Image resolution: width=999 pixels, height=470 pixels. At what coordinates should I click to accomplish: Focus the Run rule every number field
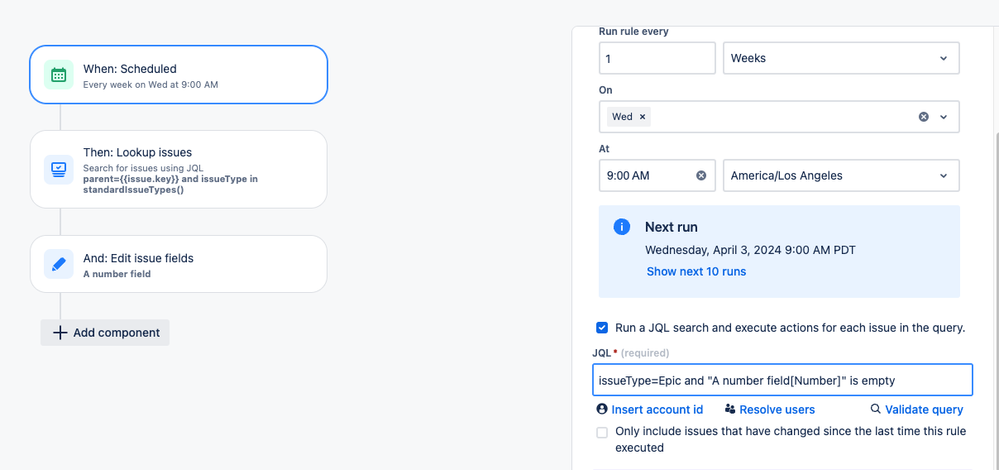[x=657, y=58]
